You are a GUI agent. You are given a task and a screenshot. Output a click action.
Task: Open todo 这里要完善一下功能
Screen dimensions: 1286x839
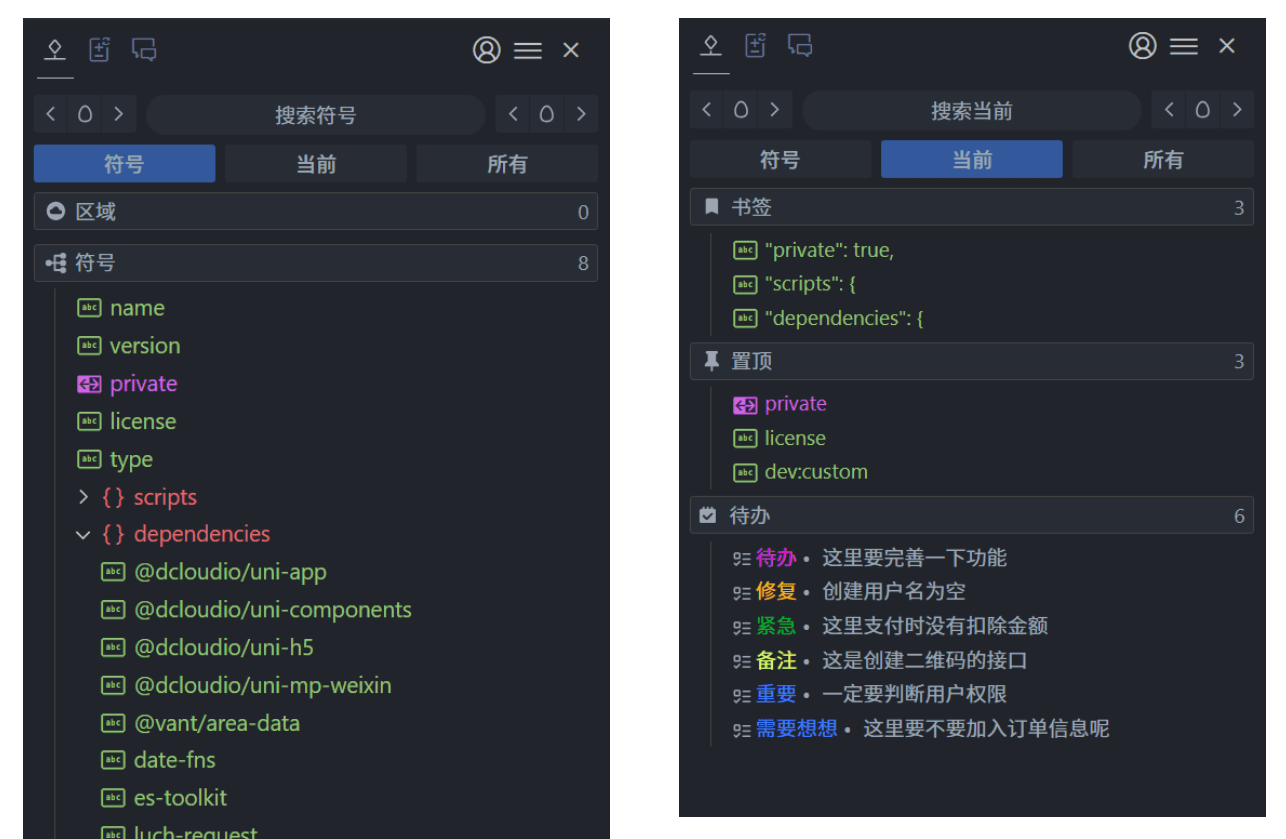tap(914, 558)
